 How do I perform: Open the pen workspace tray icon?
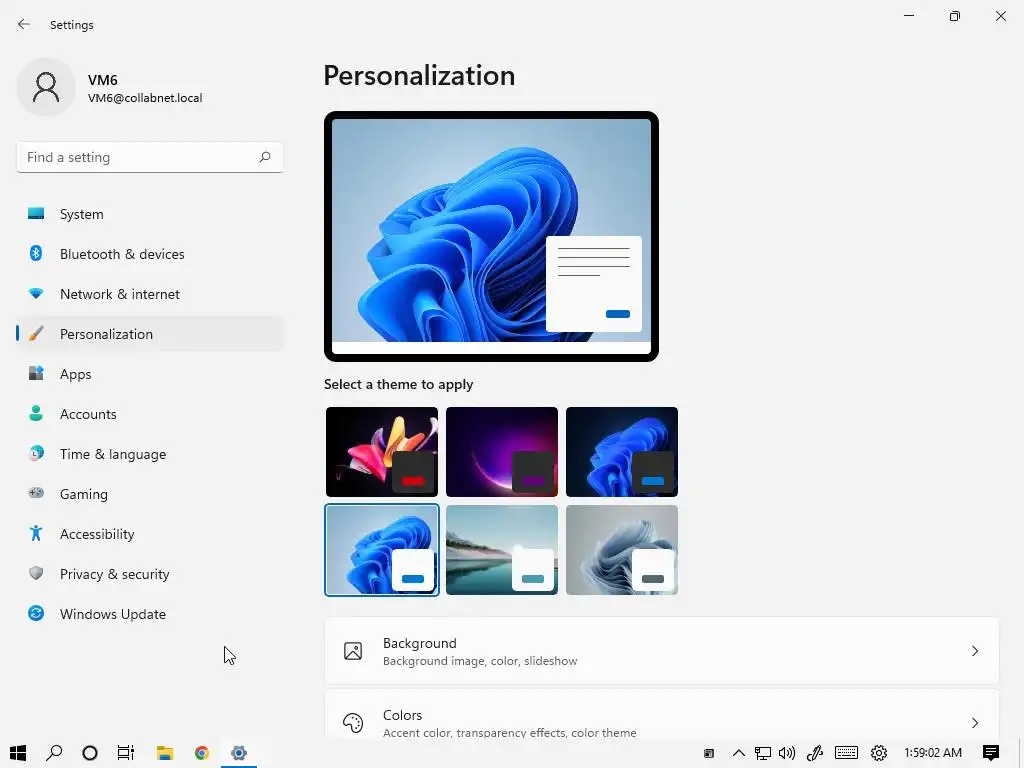point(814,753)
